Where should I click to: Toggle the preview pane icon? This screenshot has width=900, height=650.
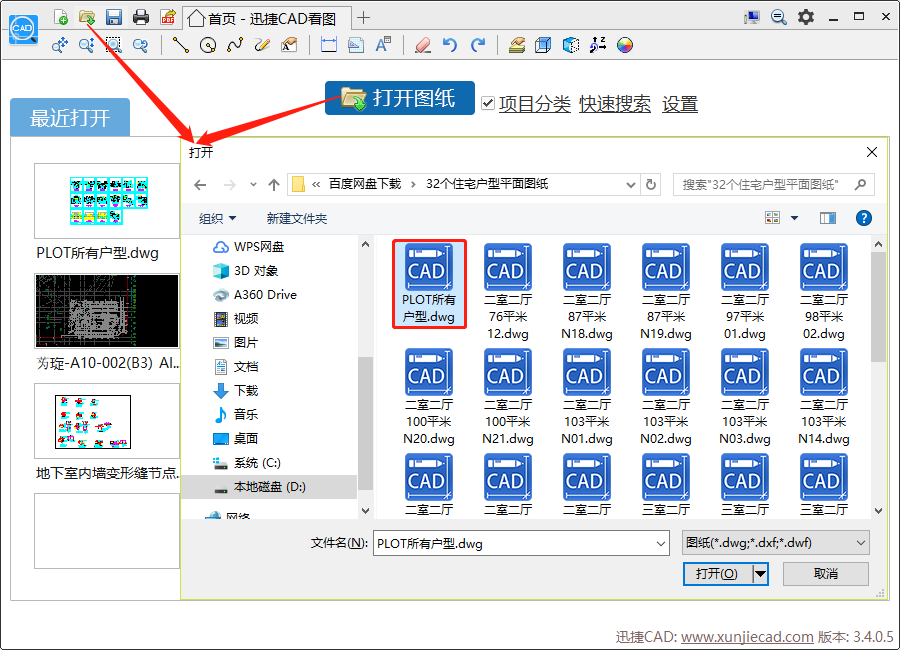pos(828,218)
